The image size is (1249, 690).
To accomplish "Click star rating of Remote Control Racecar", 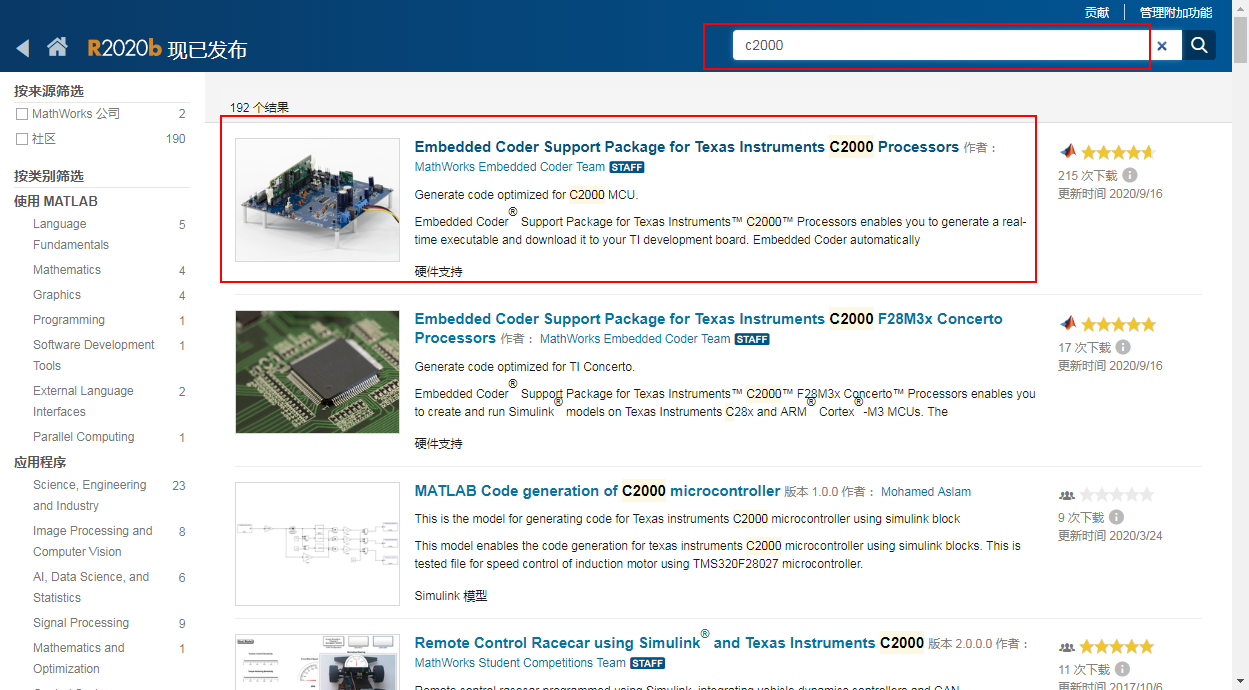I will tap(1117, 647).
